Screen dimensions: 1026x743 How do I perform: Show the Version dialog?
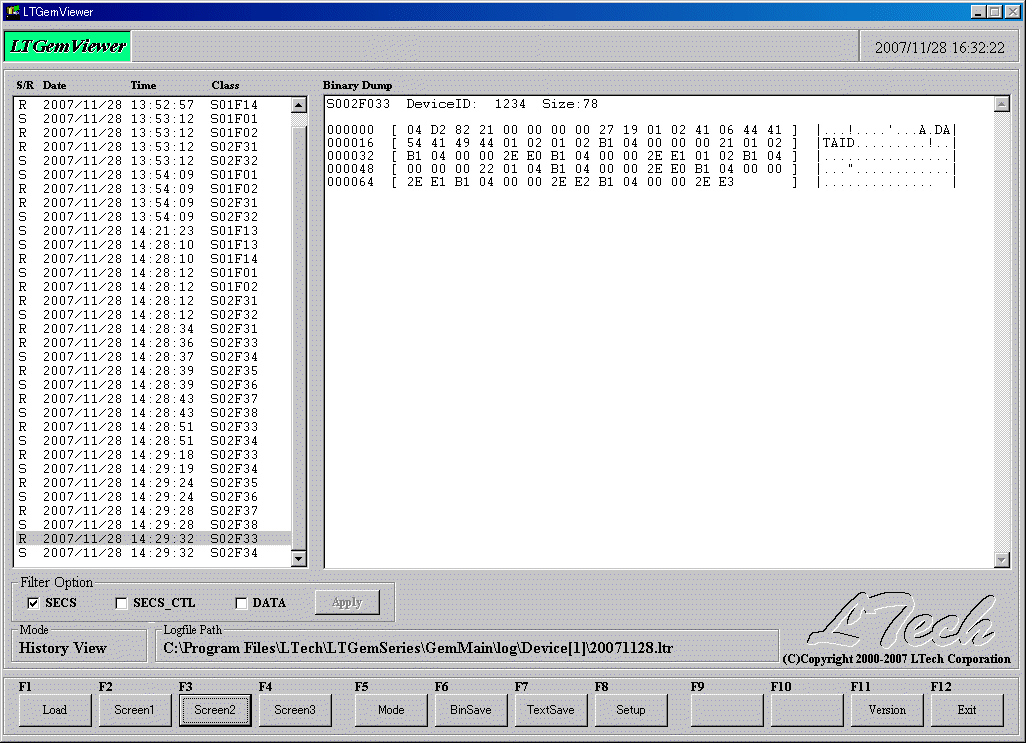coord(886,710)
